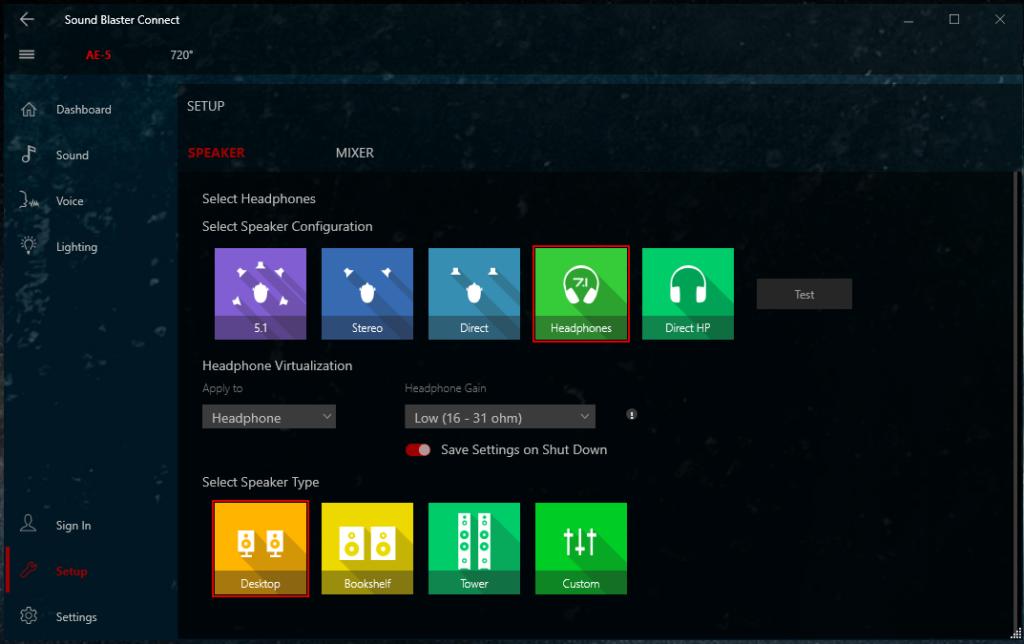Select the AE-5 device tab
The width and height of the screenshot is (1024, 644).
click(98, 55)
